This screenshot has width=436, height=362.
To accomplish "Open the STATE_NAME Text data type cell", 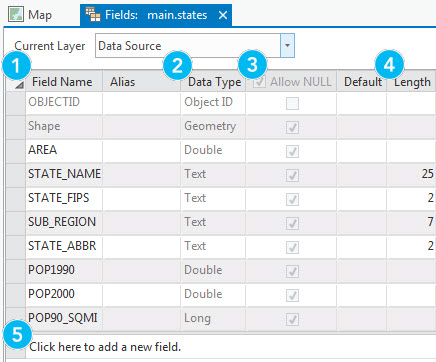I will (x=213, y=175).
